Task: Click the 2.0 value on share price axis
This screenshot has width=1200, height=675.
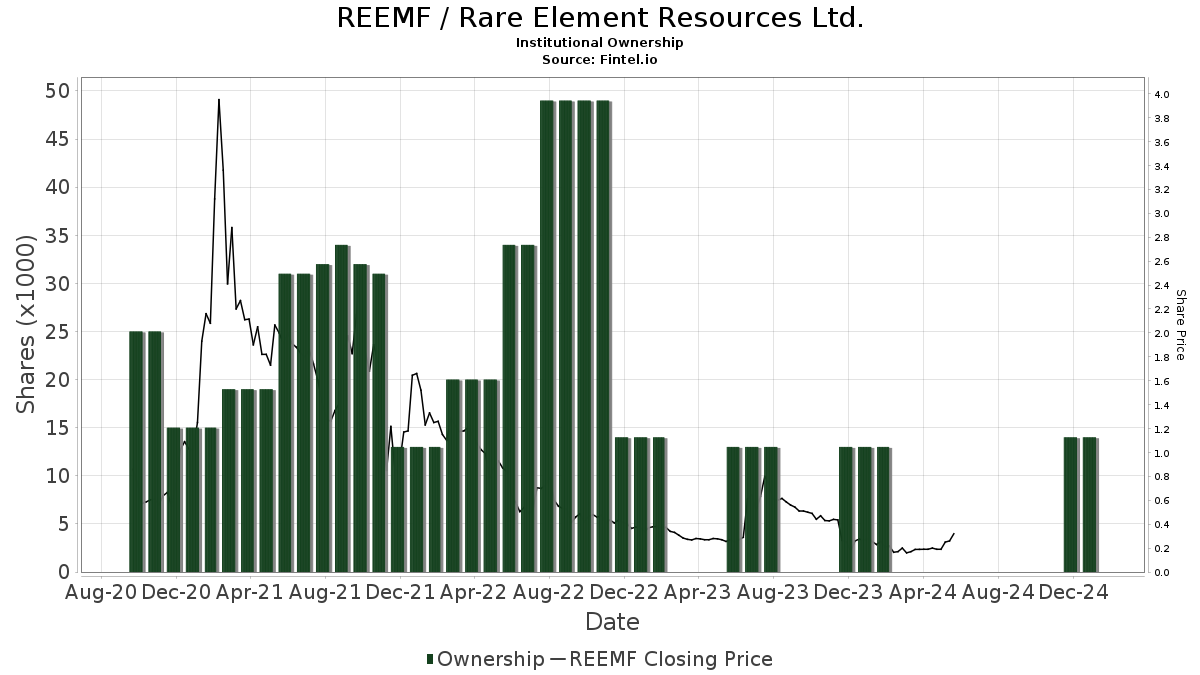Action: pyautogui.click(x=1162, y=333)
